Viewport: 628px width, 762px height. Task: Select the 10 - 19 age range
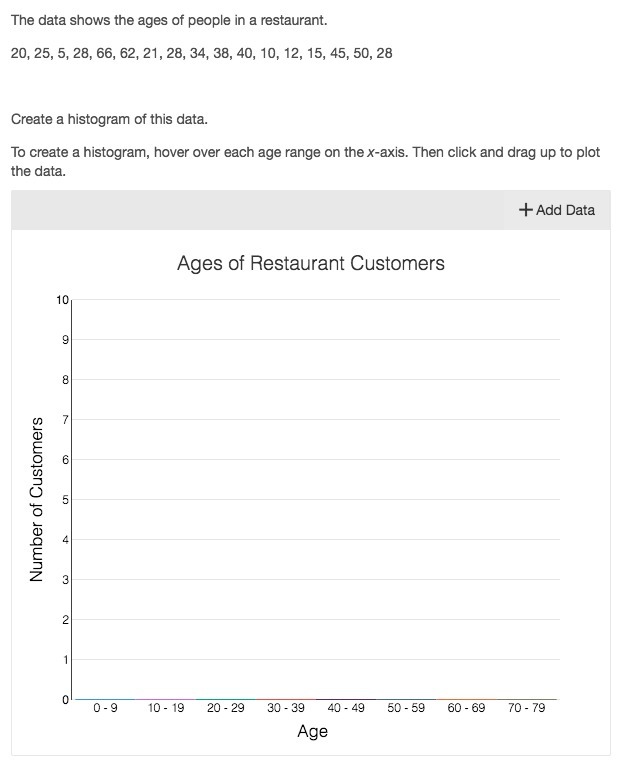click(x=166, y=708)
